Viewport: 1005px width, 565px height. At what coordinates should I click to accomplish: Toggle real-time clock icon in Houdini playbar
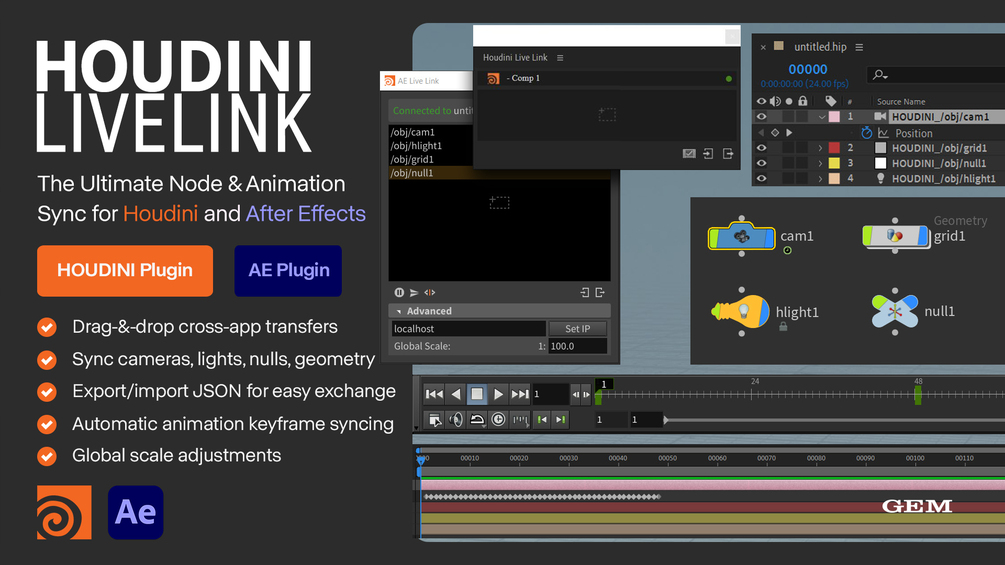pyautogui.click(x=498, y=420)
